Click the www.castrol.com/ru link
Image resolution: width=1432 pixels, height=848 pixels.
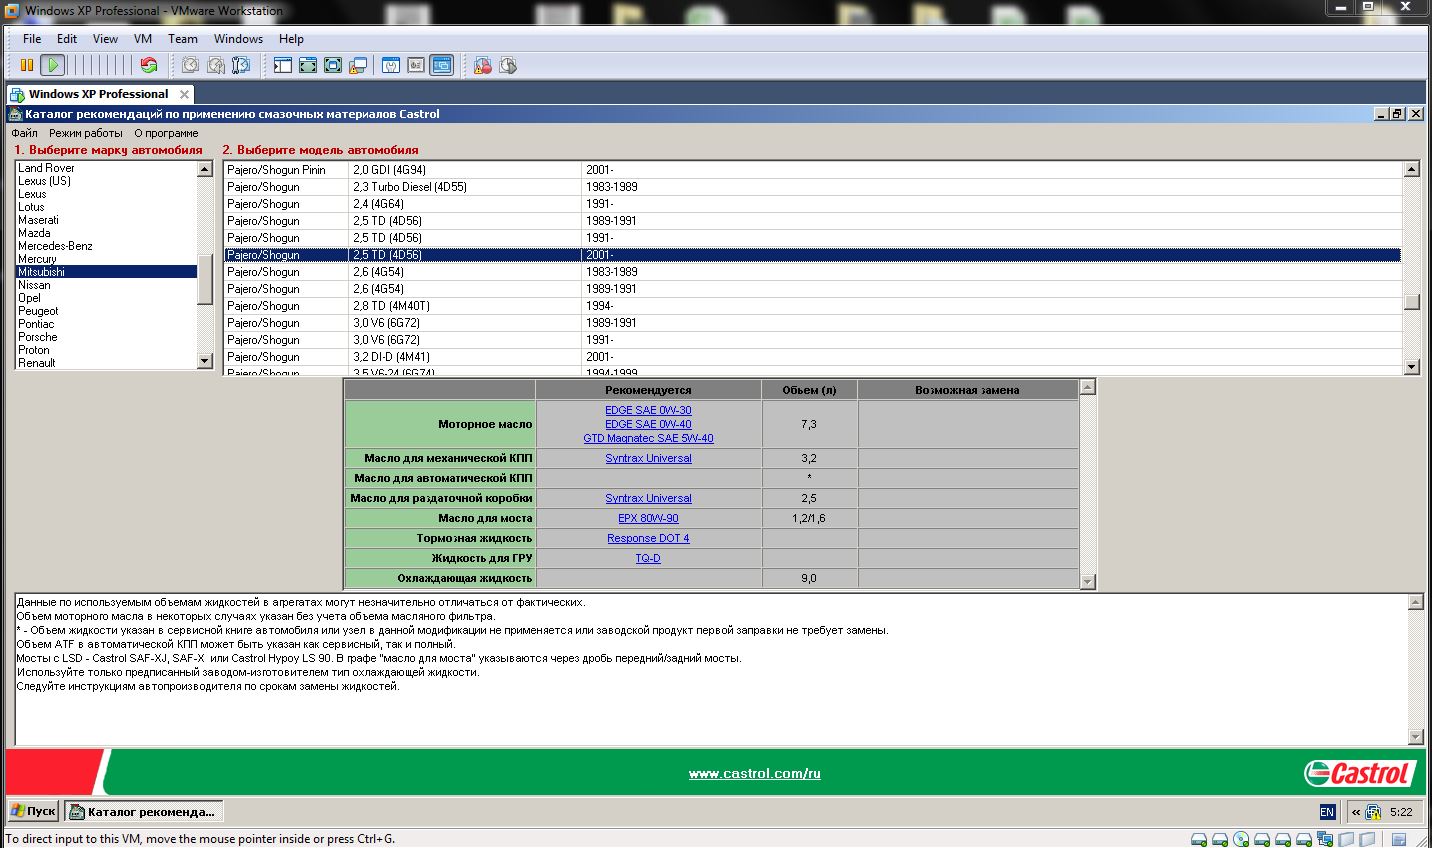(754, 774)
